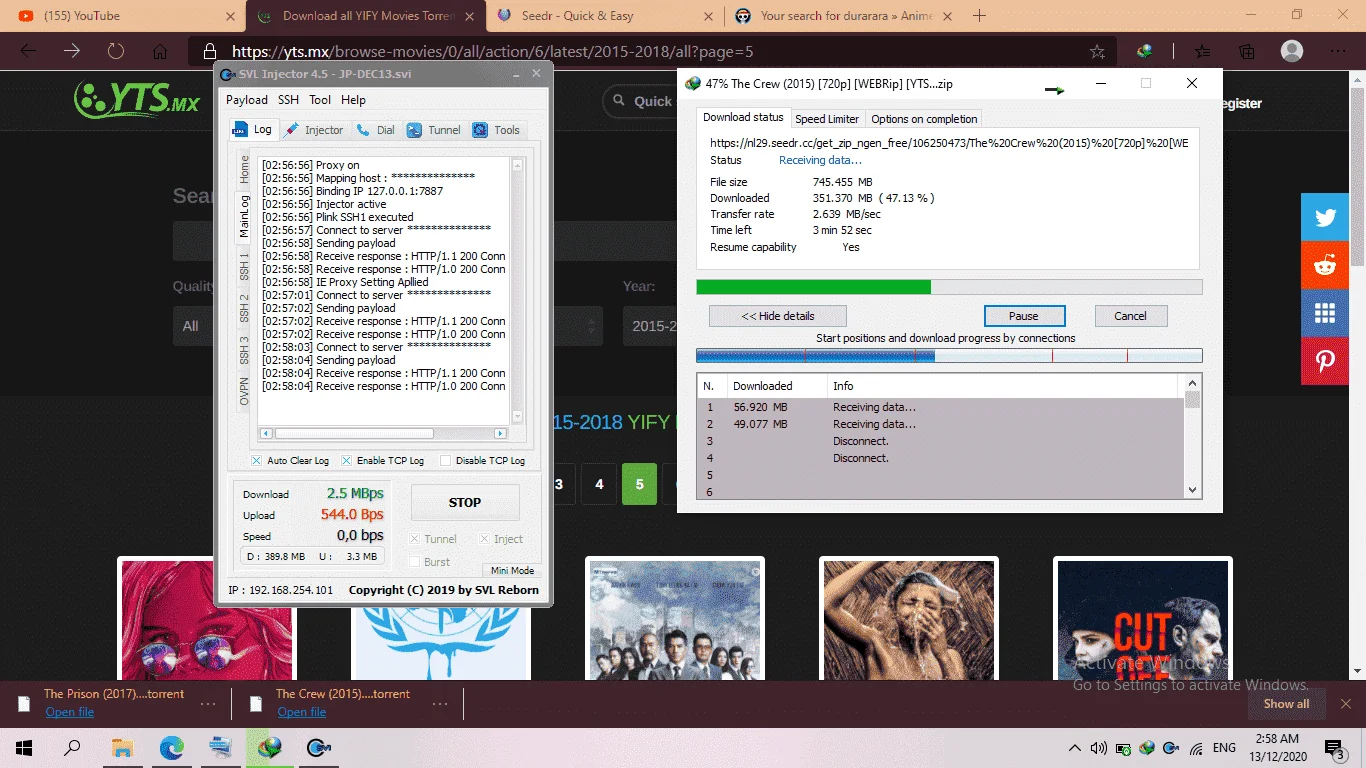Open options for The Prison torrent download

coord(208,704)
